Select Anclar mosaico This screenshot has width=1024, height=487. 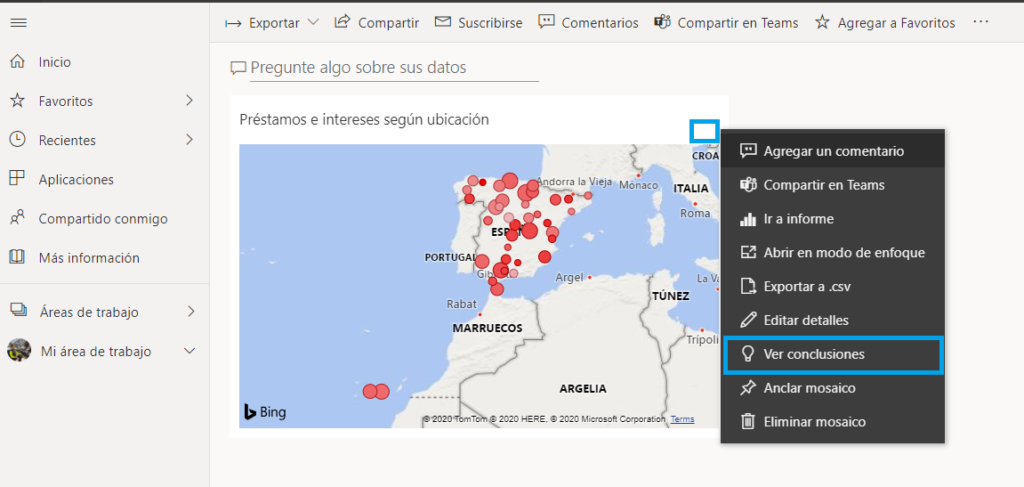833,388
